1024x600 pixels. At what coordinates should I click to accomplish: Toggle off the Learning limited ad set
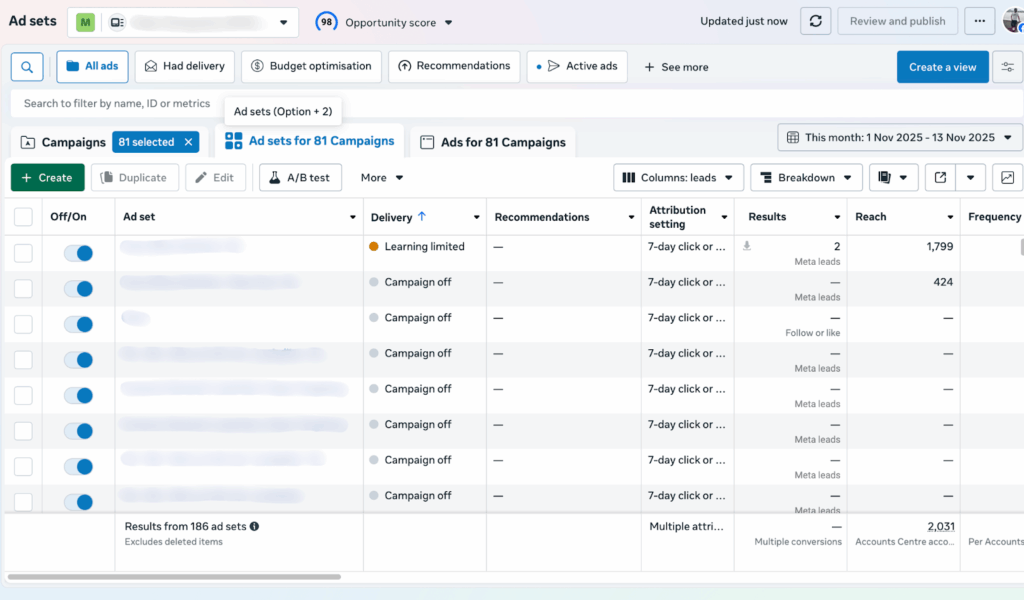[x=78, y=253]
